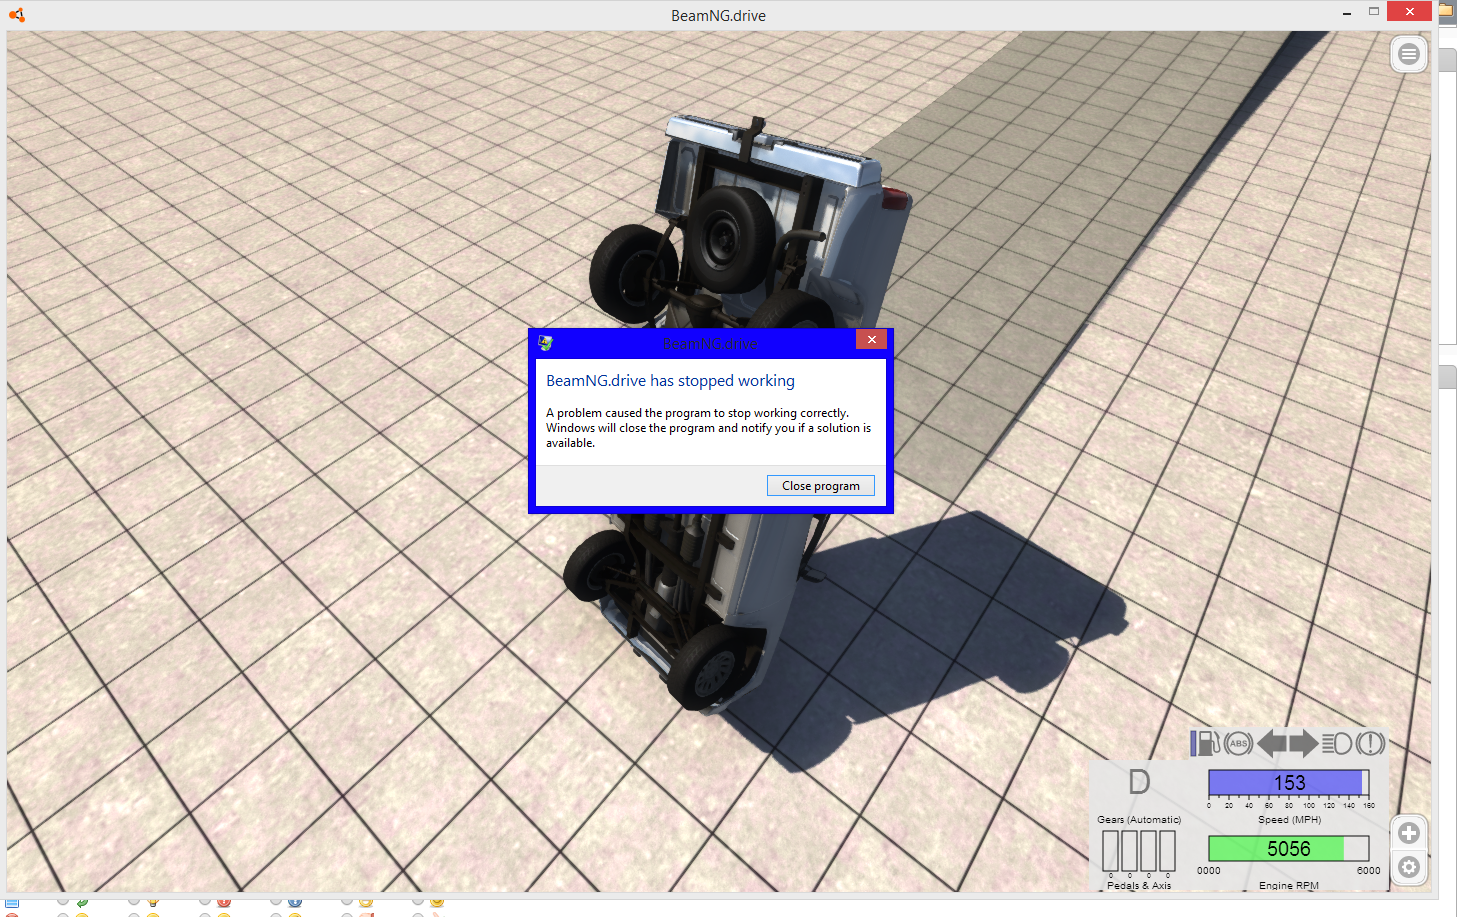
Task: Click the BeamNG.drive logo in title bar
Action: click(16, 15)
